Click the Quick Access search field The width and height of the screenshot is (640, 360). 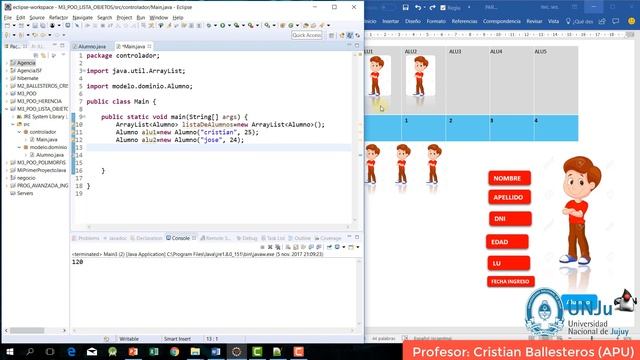coord(307,35)
